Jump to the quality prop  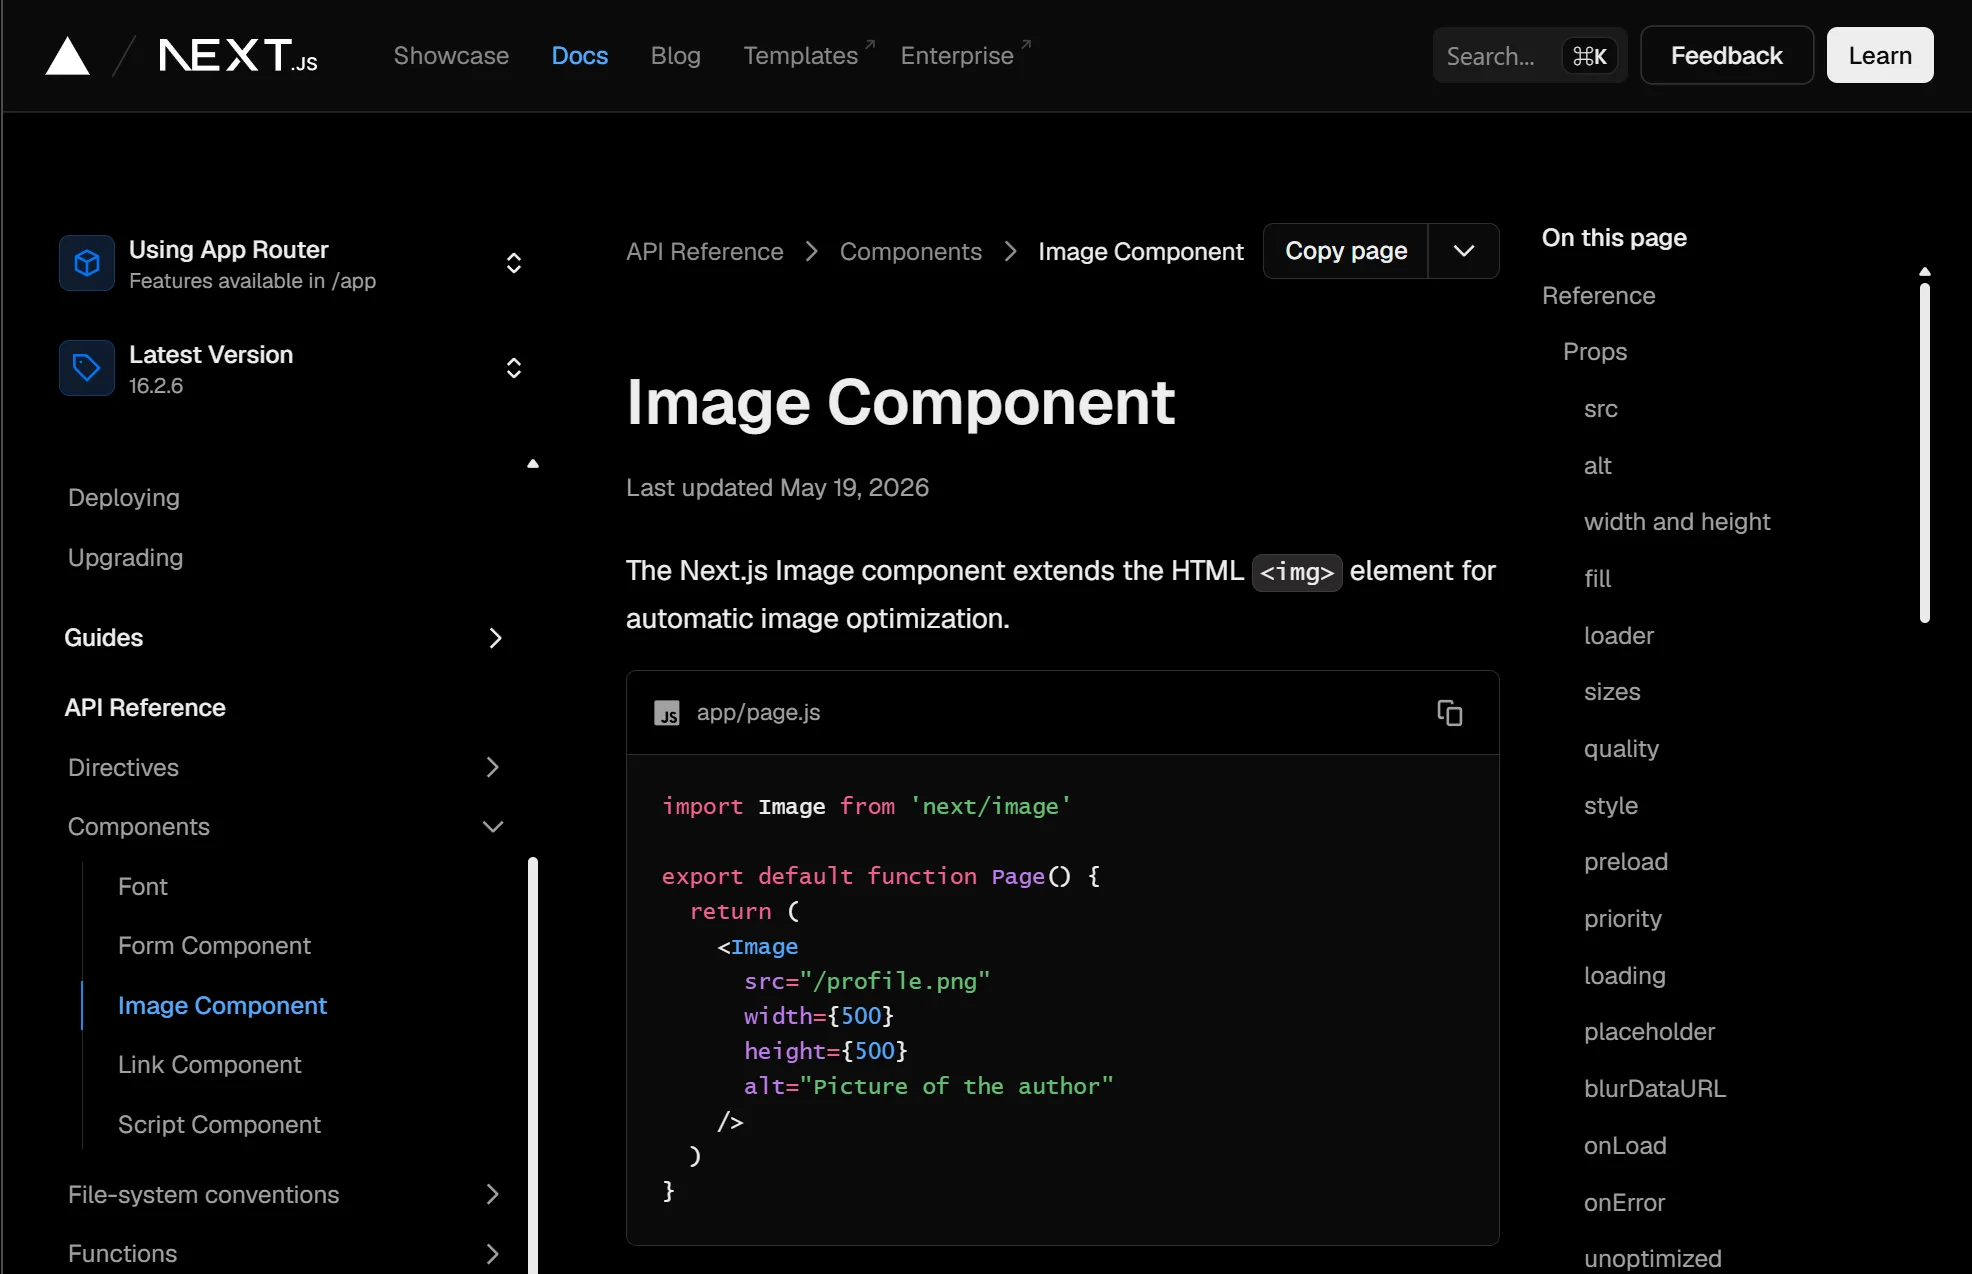coord(1621,749)
